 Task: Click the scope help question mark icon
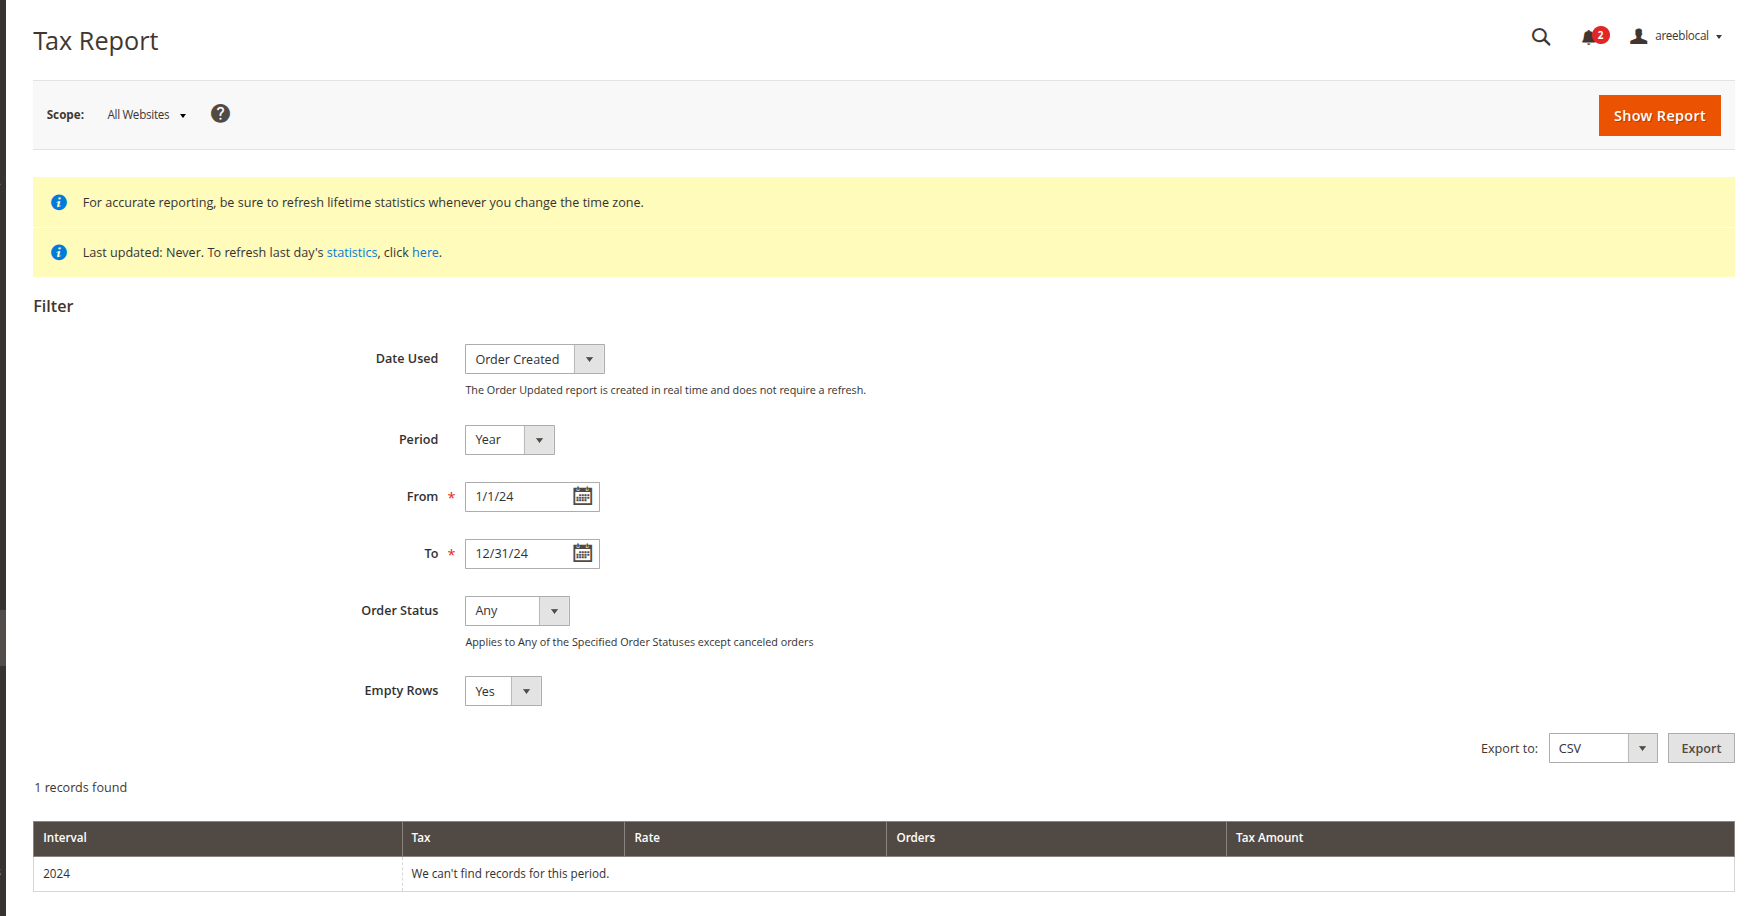click(x=220, y=114)
